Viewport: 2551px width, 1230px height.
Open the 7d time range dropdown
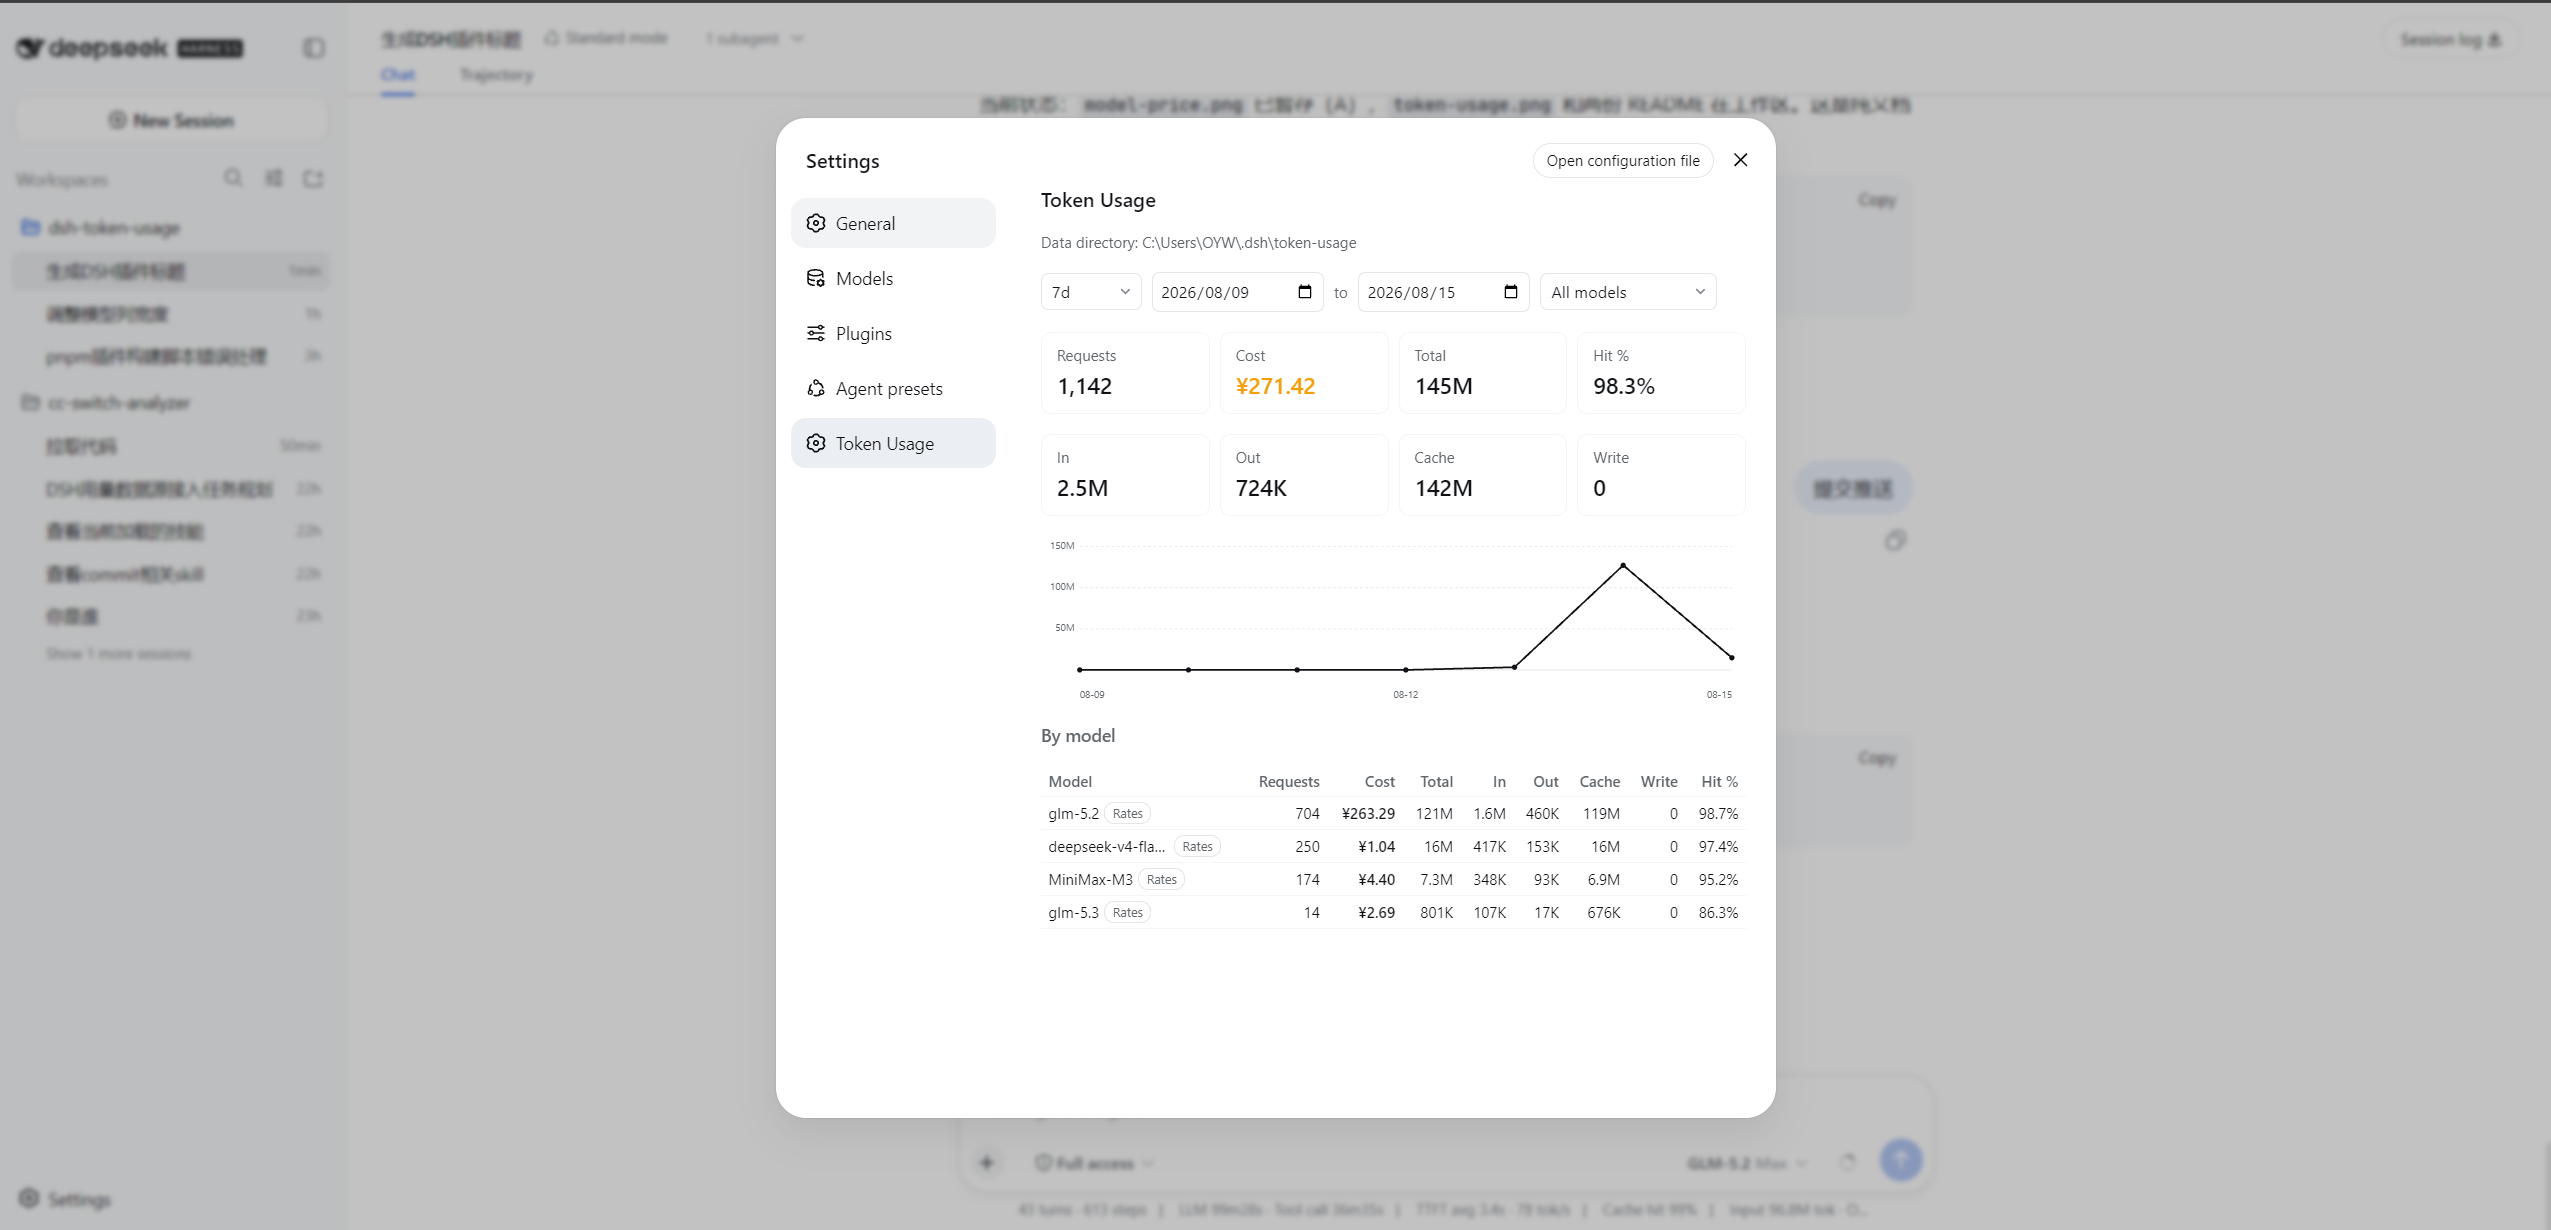[x=1091, y=292]
